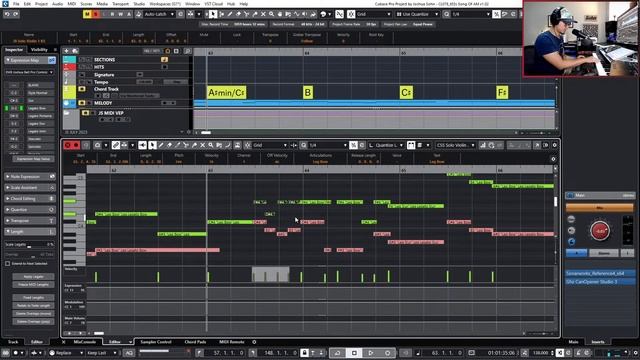This screenshot has height=360, width=640.
Task: Select the Split scissors tool in project toolbar
Action: click(247, 14)
